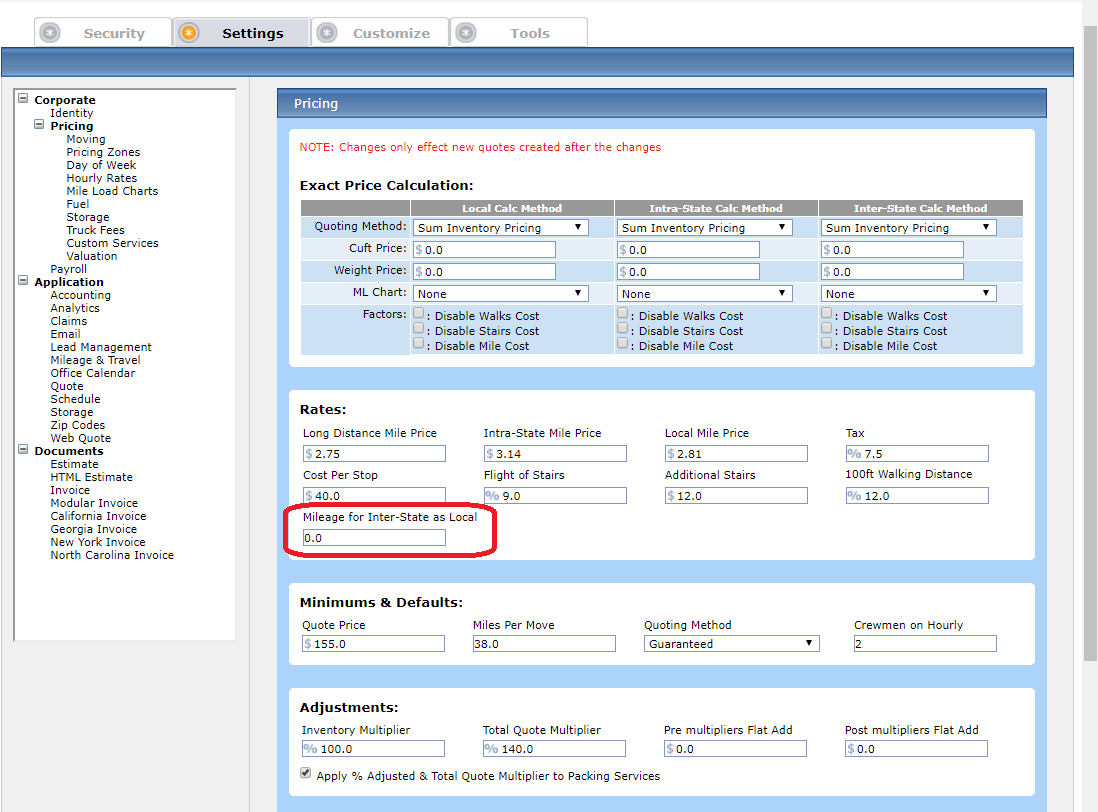Open Inter-State Quoting Method dropdown

[x=908, y=228]
